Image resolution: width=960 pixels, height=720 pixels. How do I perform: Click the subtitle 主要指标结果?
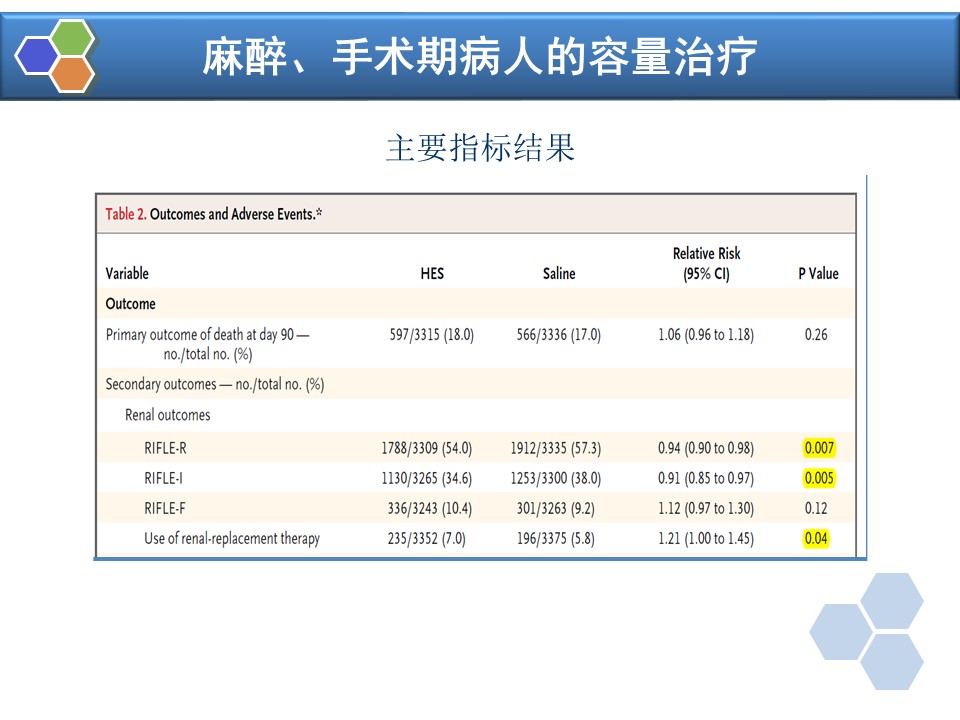pos(481,148)
